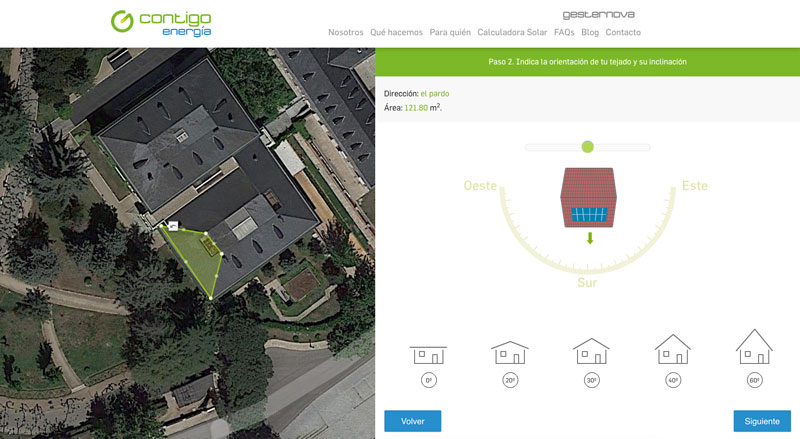This screenshot has height=439, width=800.
Task: Go to Qué hacemos page
Action: 396,32
